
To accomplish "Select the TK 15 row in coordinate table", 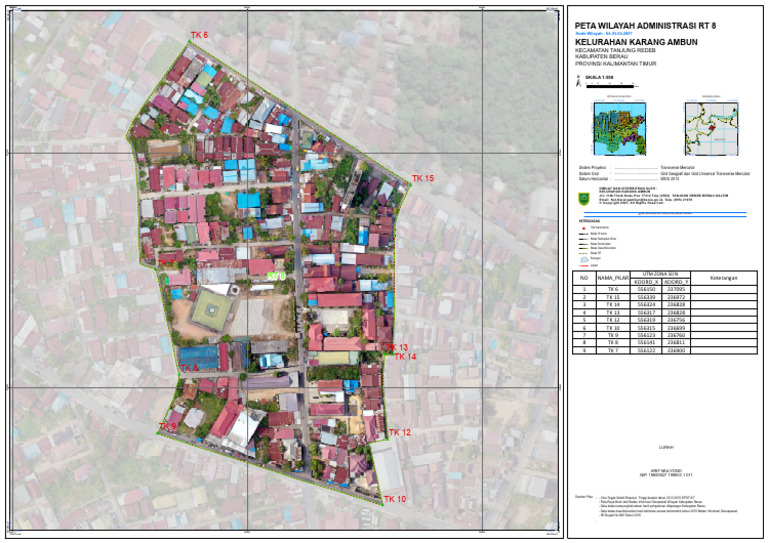I will coord(665,297).
